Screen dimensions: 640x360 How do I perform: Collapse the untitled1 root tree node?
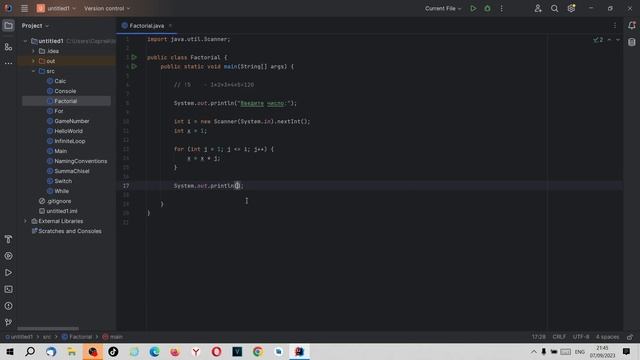point(25,41)
